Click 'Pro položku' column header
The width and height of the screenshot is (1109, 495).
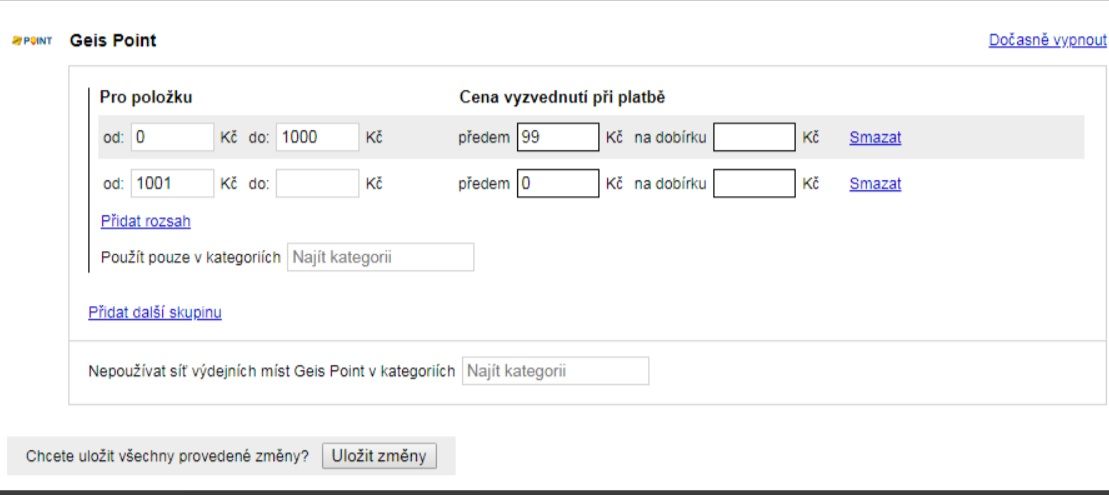(x=146, y=98)
